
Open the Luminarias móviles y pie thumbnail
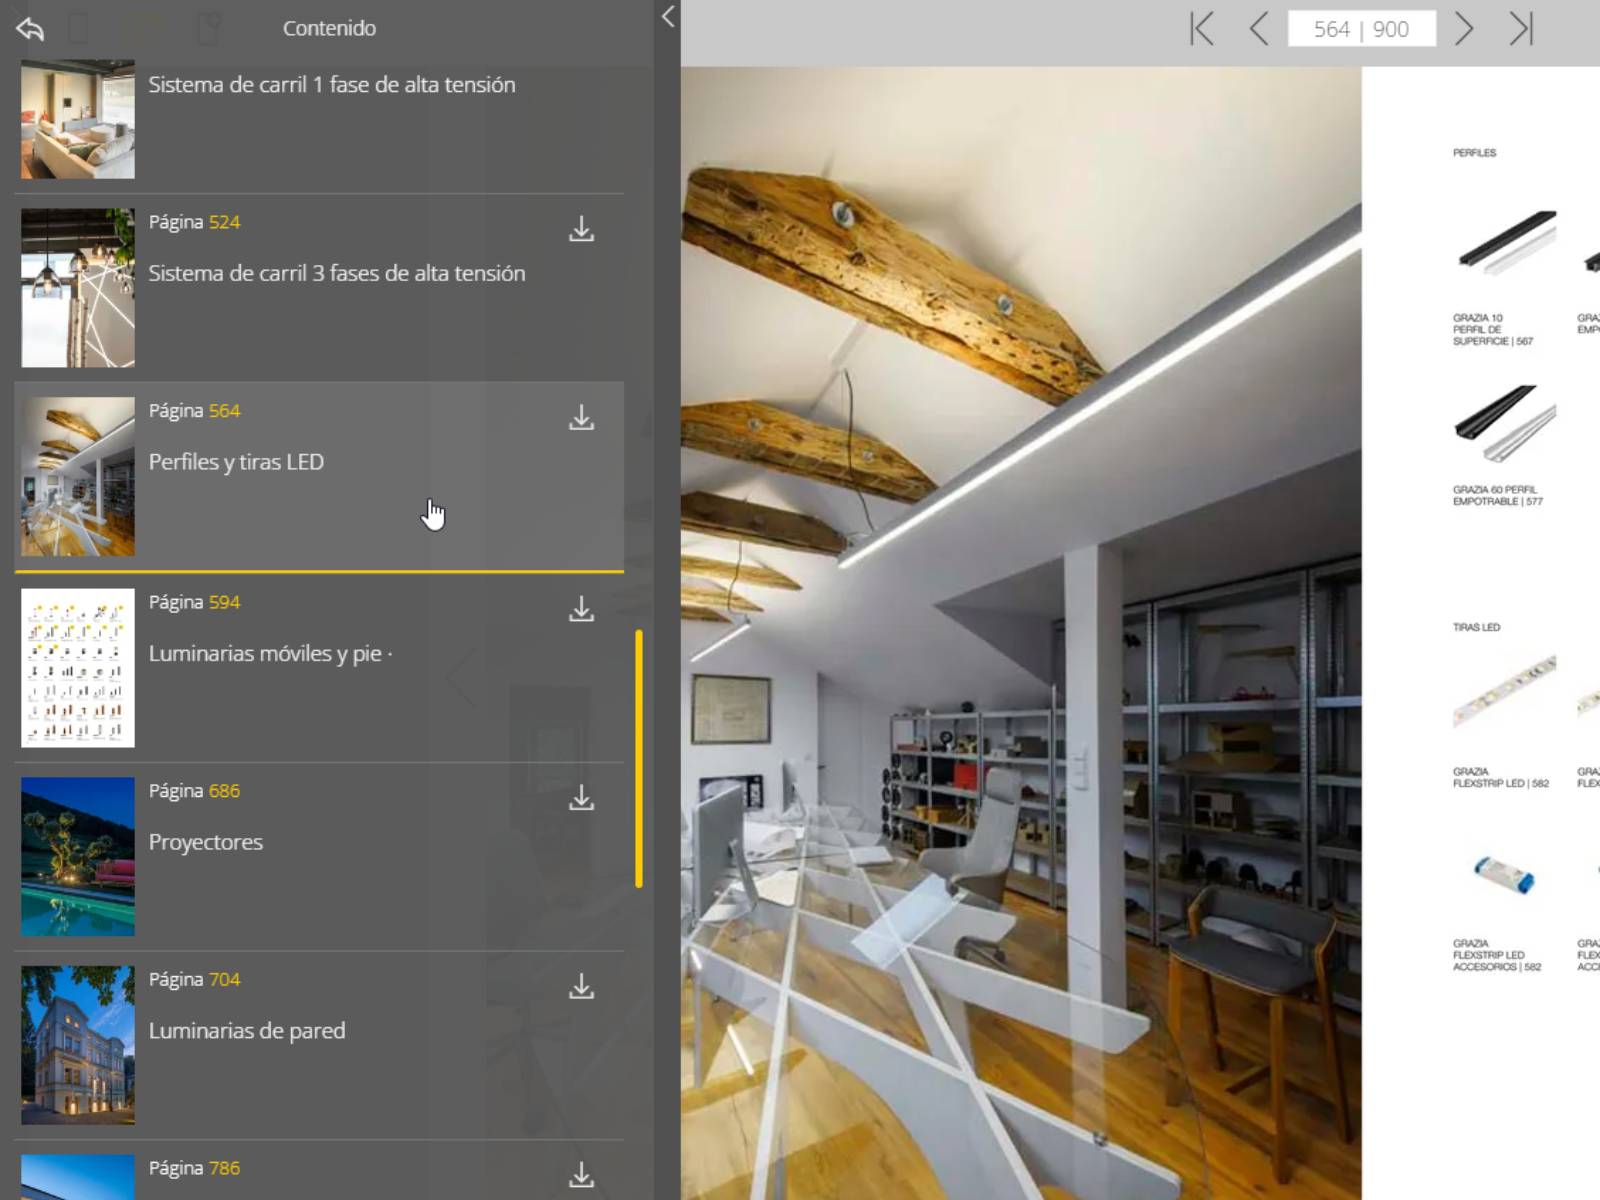[x=78, y=668]
